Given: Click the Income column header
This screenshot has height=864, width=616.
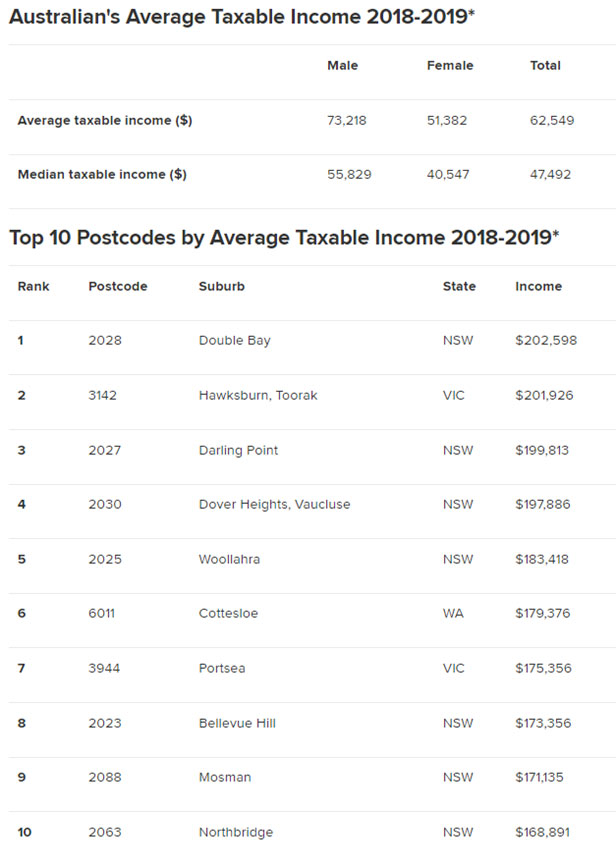Looking at the screenshot, I should click(x=538, y=286).
